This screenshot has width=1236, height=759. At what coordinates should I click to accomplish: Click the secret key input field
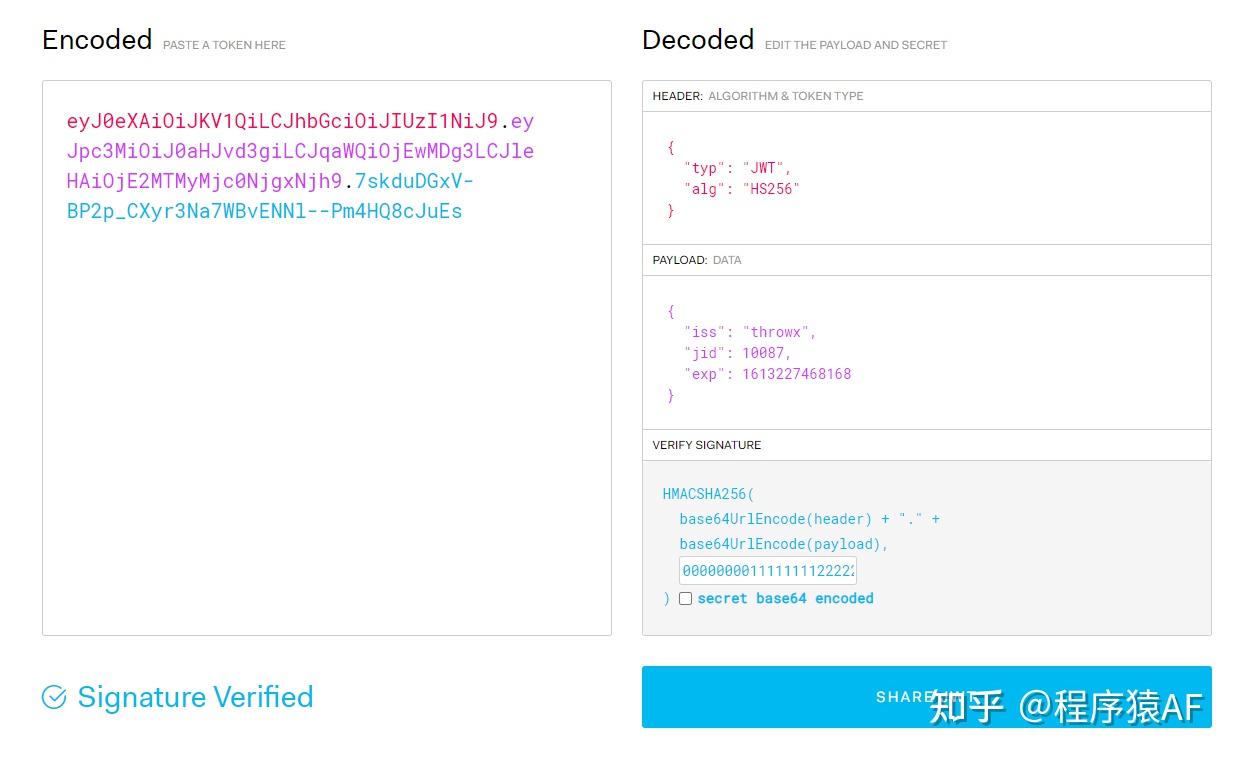point(767,571)
